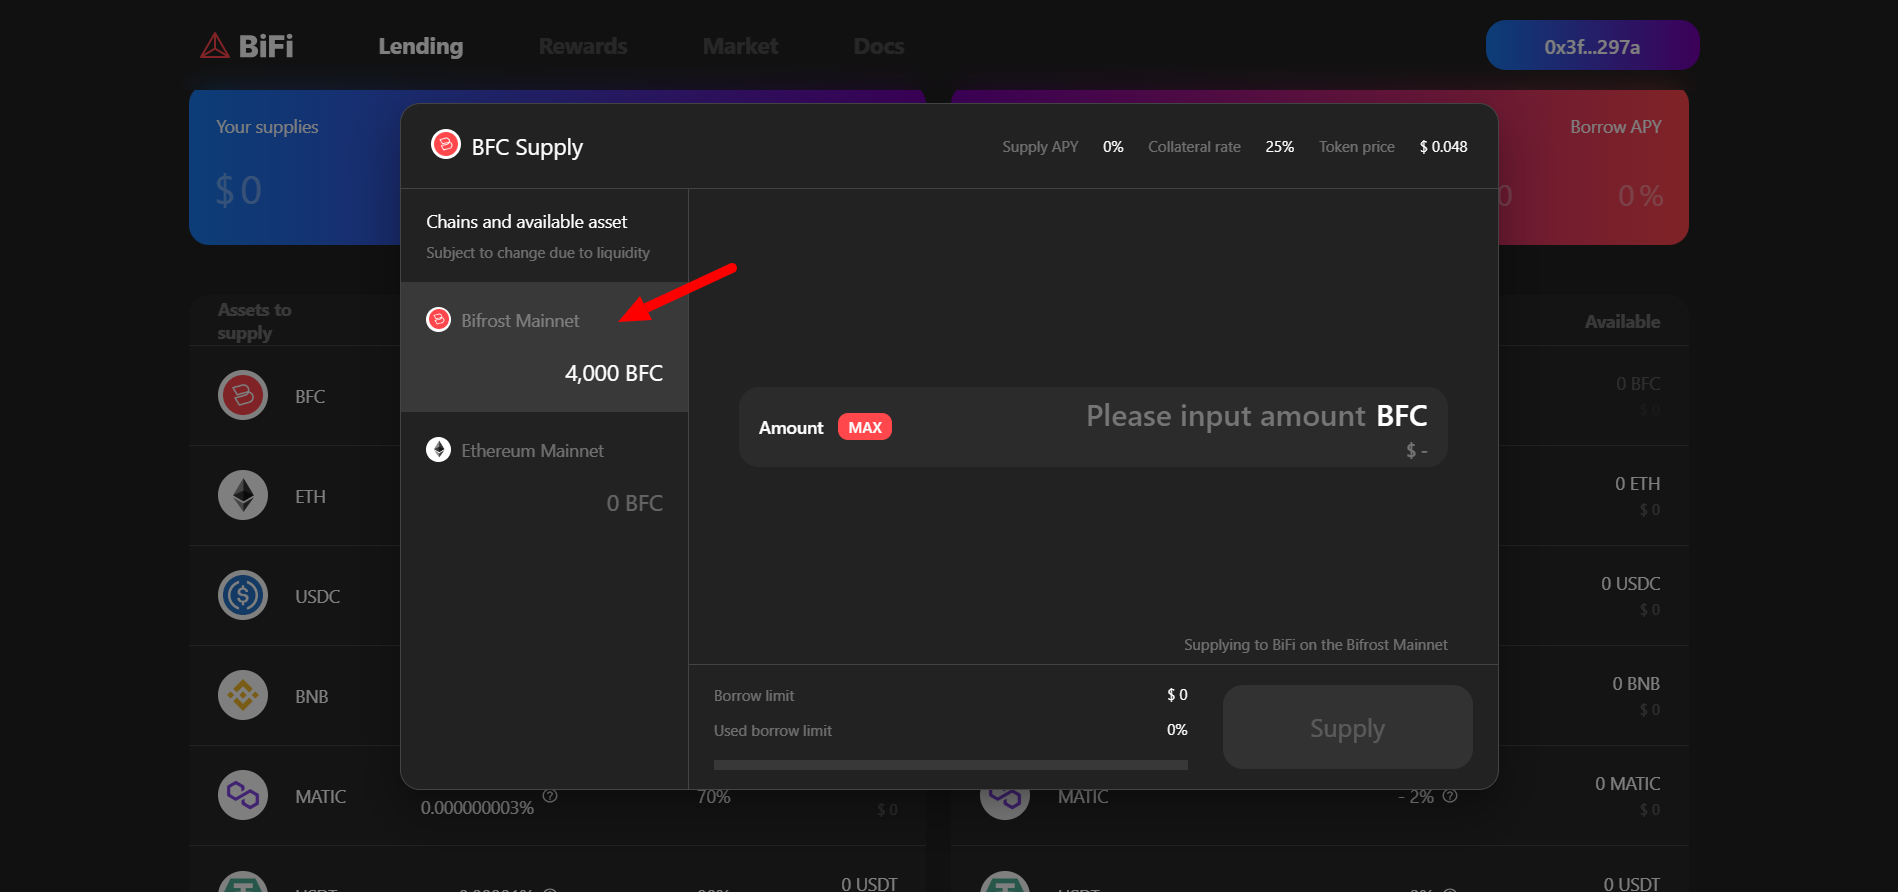Click the Supply button

pyautogui.click(x=1347, y=728)
